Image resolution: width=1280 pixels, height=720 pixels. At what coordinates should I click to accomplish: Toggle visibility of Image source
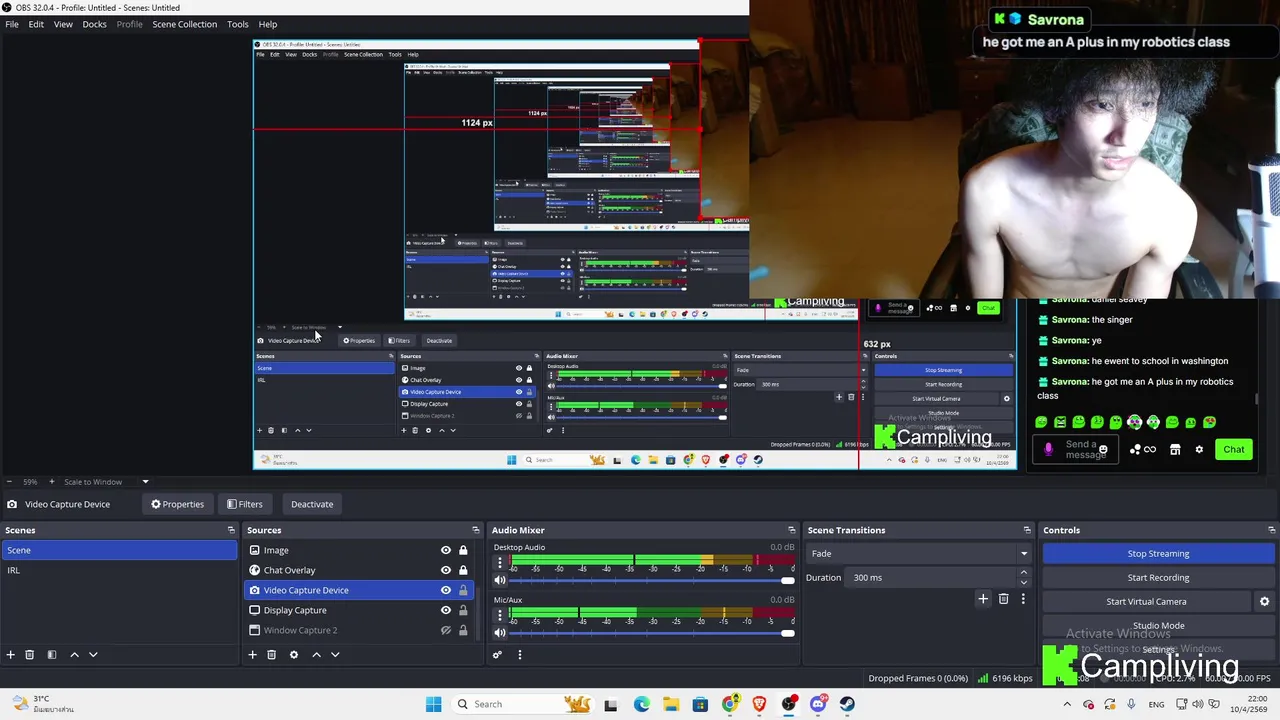coord(446,550)
